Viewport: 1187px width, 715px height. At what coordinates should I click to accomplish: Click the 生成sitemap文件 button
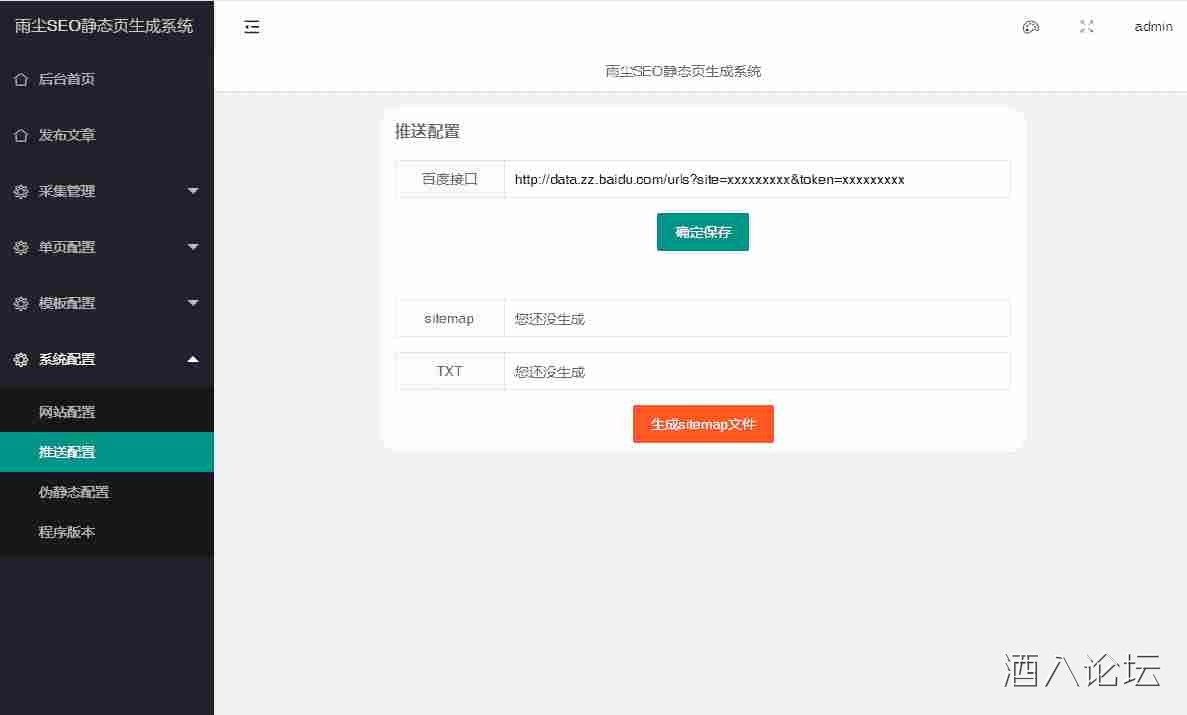[703, 424]
